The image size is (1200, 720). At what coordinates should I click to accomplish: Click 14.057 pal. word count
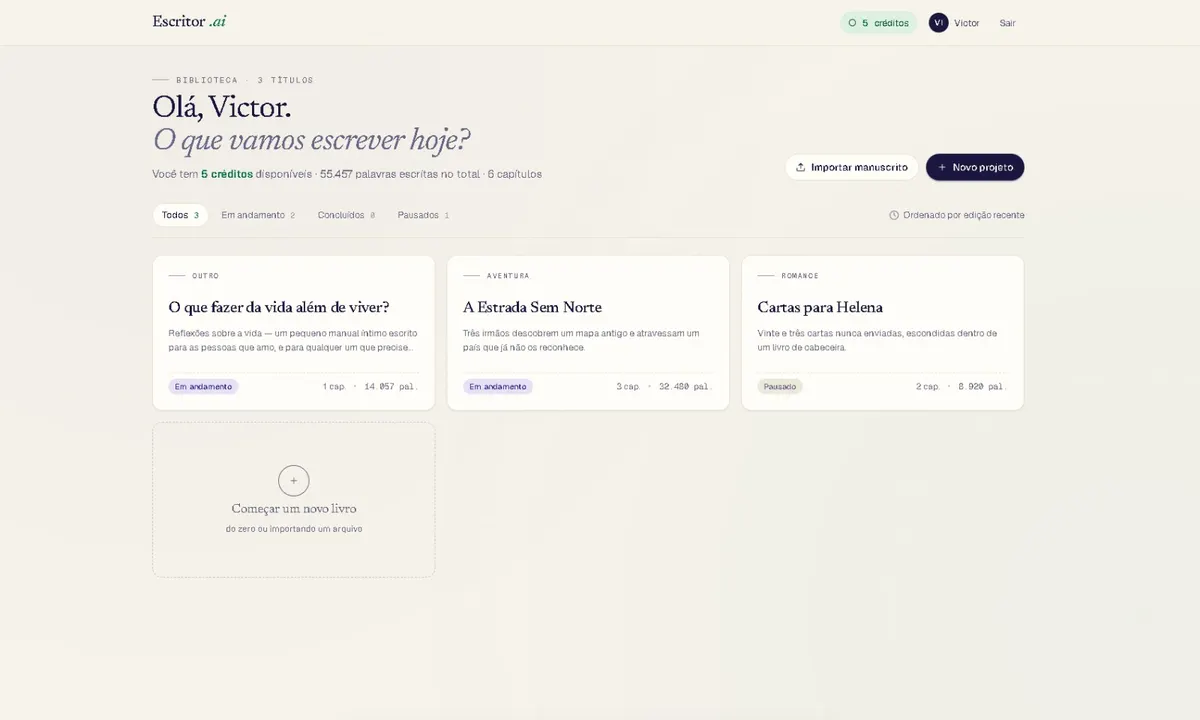click(x=391, y=386)
